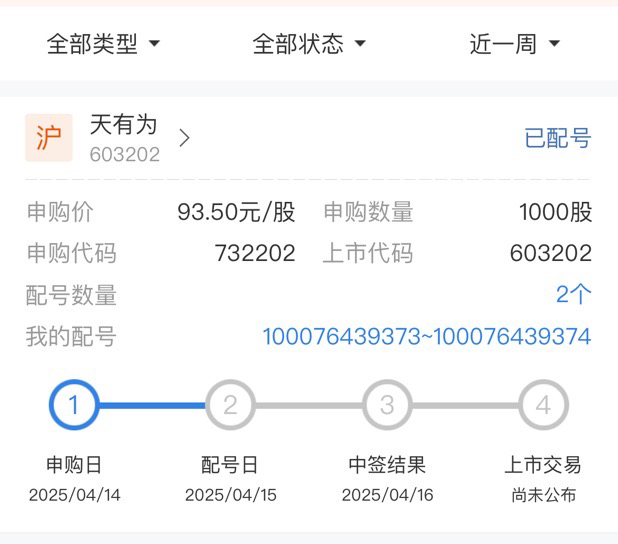The height and width of the screenshot is (544, 618).
Task: Click the 上市交易 step label
Action: coord(543,465)
